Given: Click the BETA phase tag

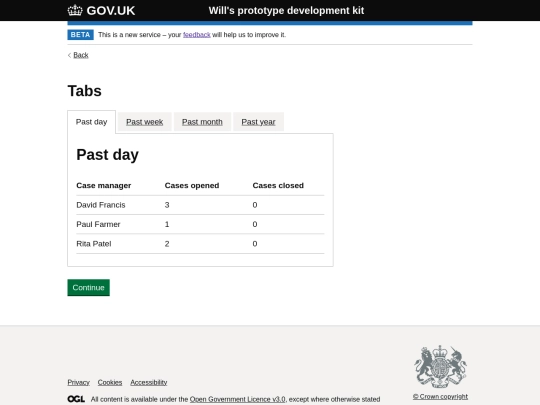Looking at the screenshot, I should 80,35.
